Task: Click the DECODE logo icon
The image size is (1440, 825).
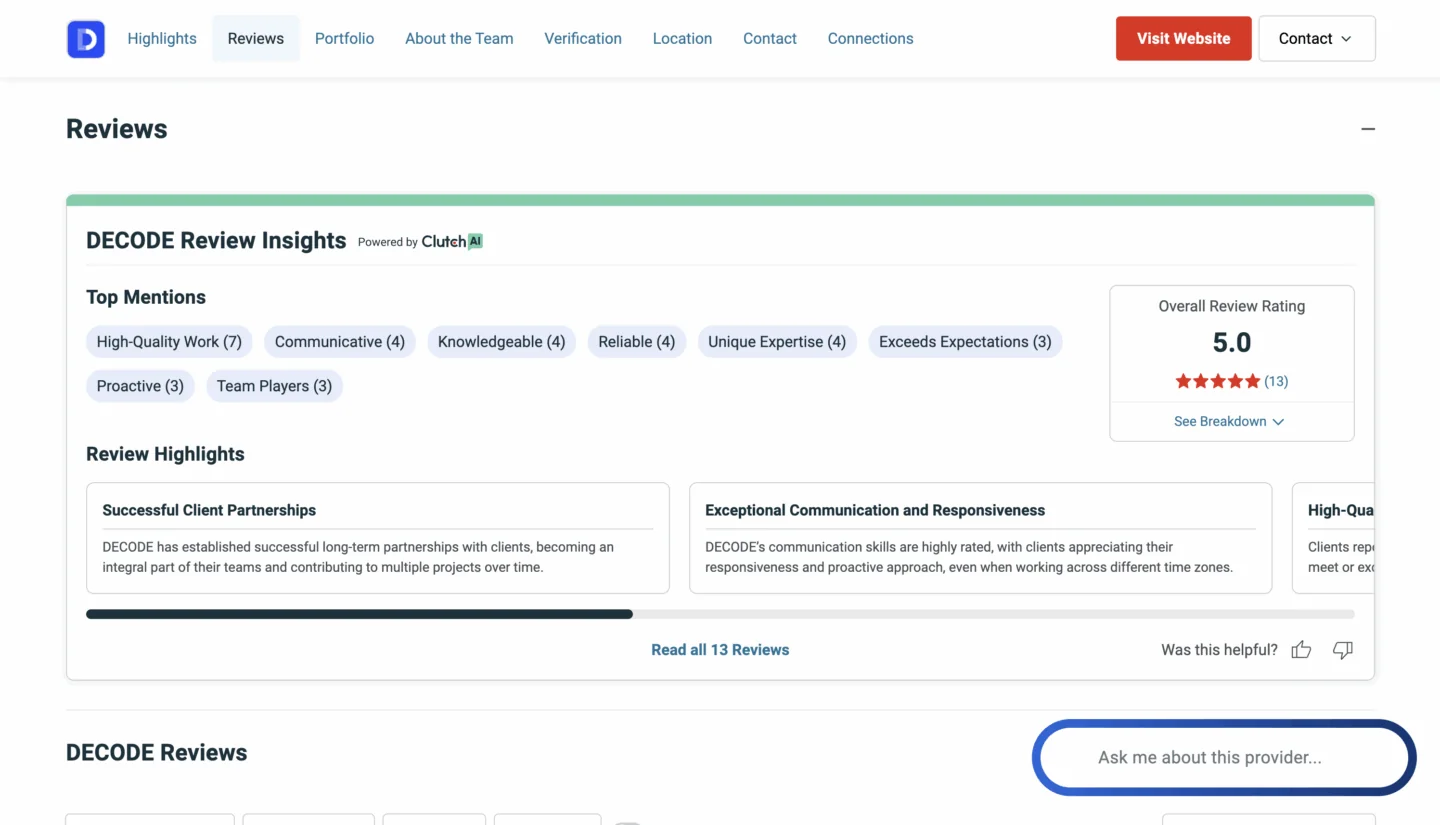Action: 86,39
